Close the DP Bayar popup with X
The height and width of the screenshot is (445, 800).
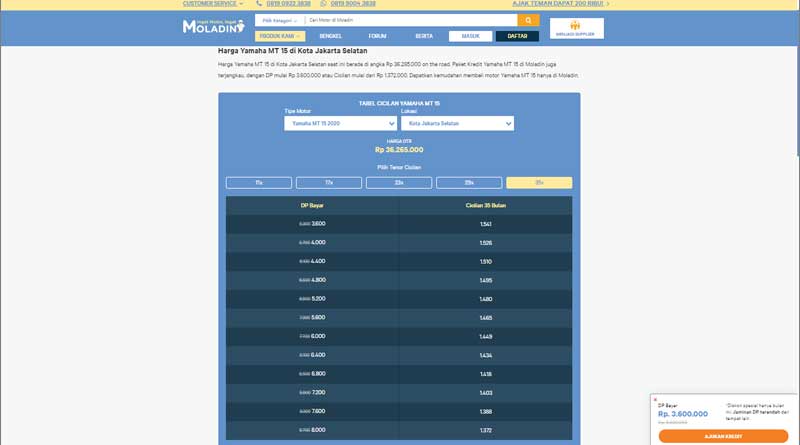tap(655, 400)
